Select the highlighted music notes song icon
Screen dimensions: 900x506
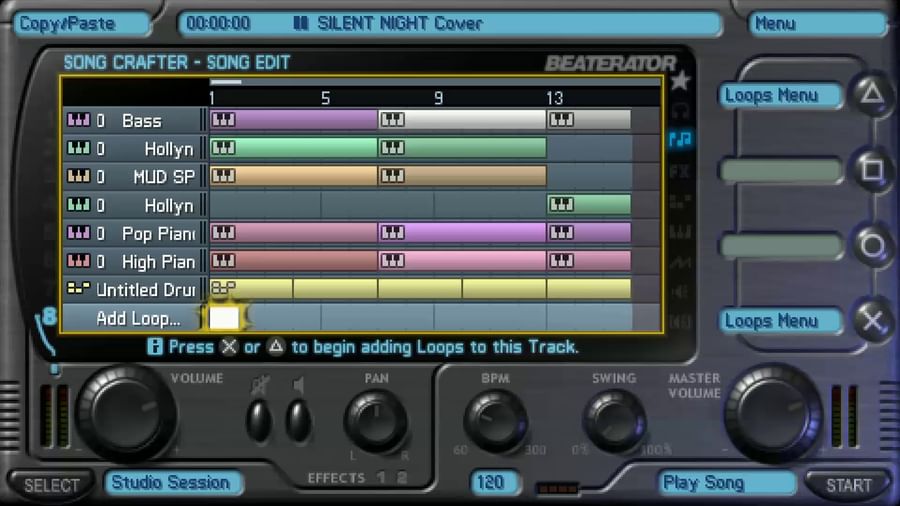680,138
